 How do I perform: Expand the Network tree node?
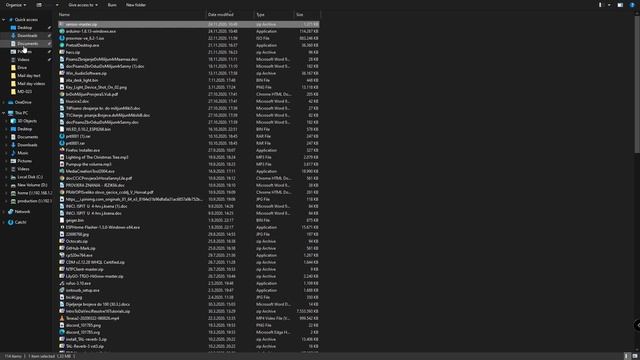point(4,212)
